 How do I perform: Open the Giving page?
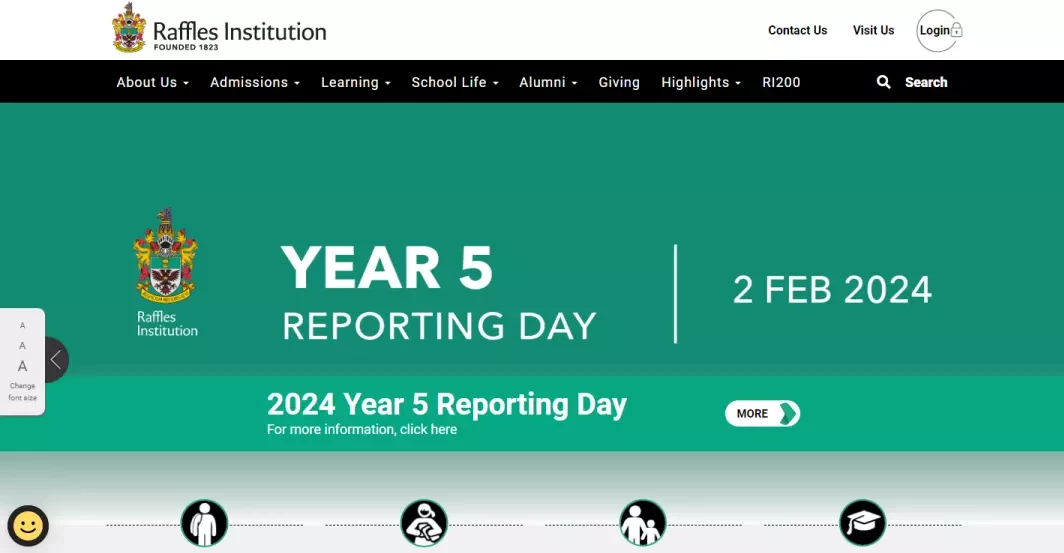tap(619, 82)
